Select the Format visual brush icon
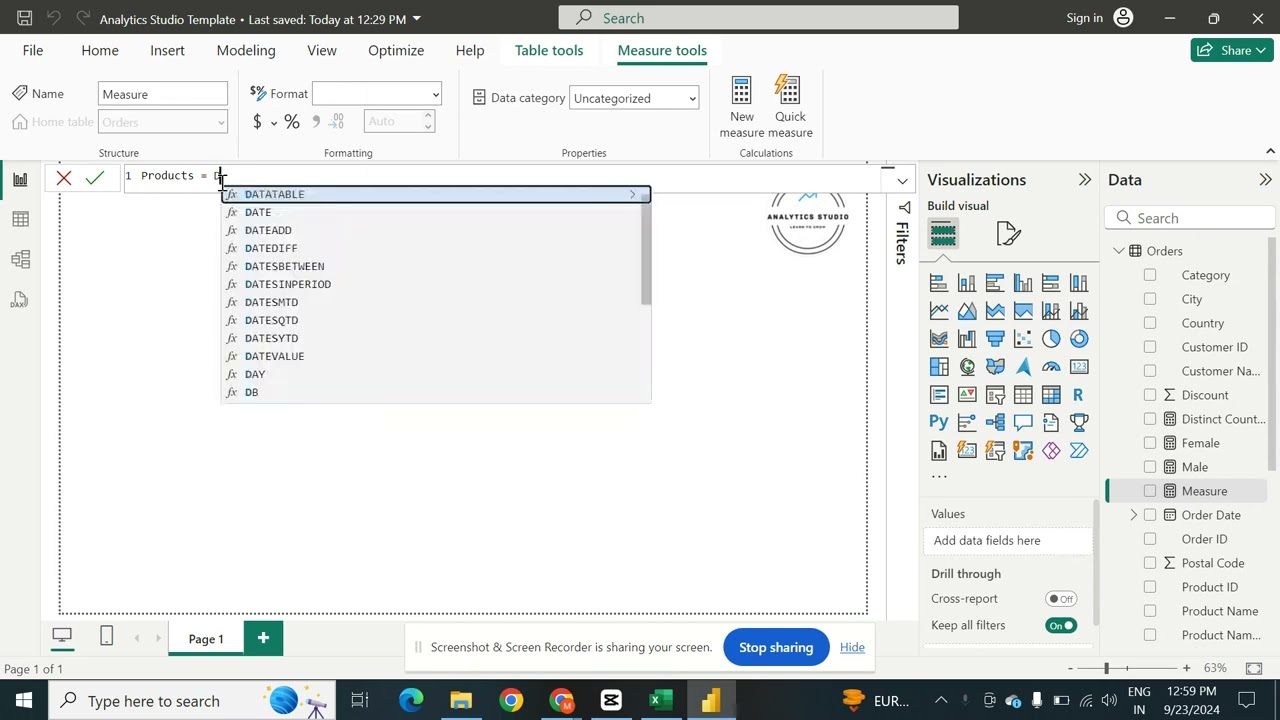The image size is (1280, 720). tap(1008, 234)
